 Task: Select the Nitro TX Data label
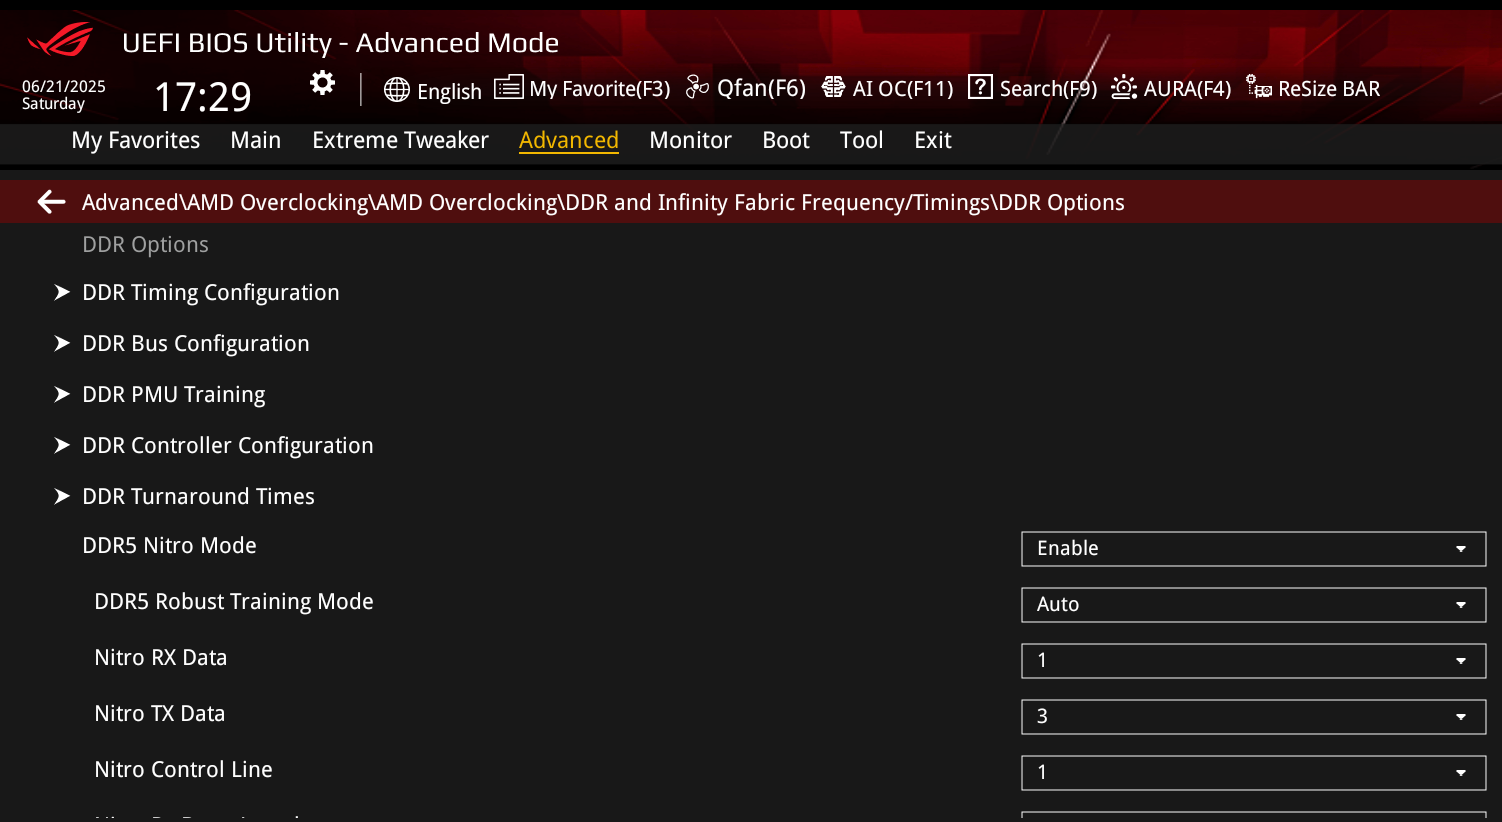160,713
